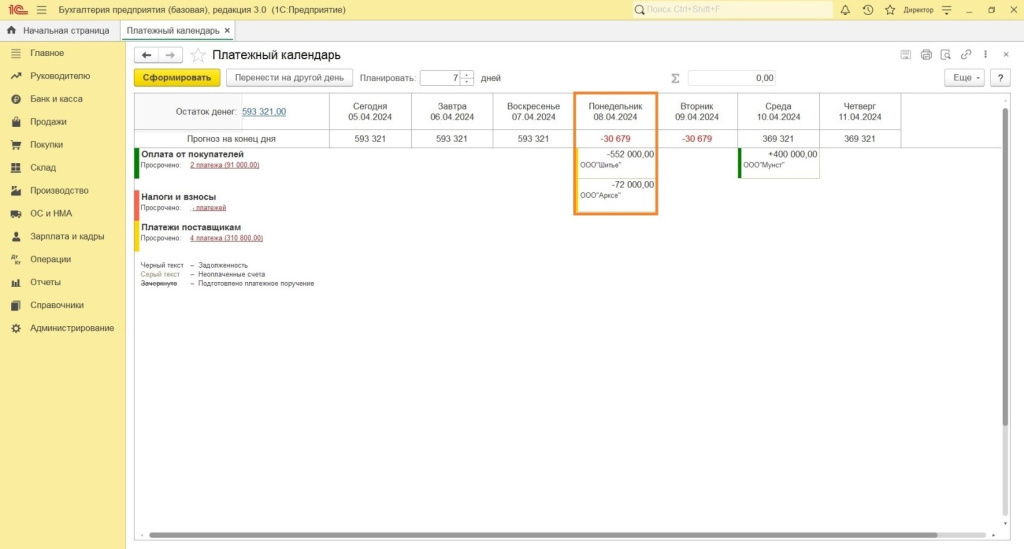Click Перенести на другой день button
Viewport: 1024px width, 549px height.
[x=288, y=78]
